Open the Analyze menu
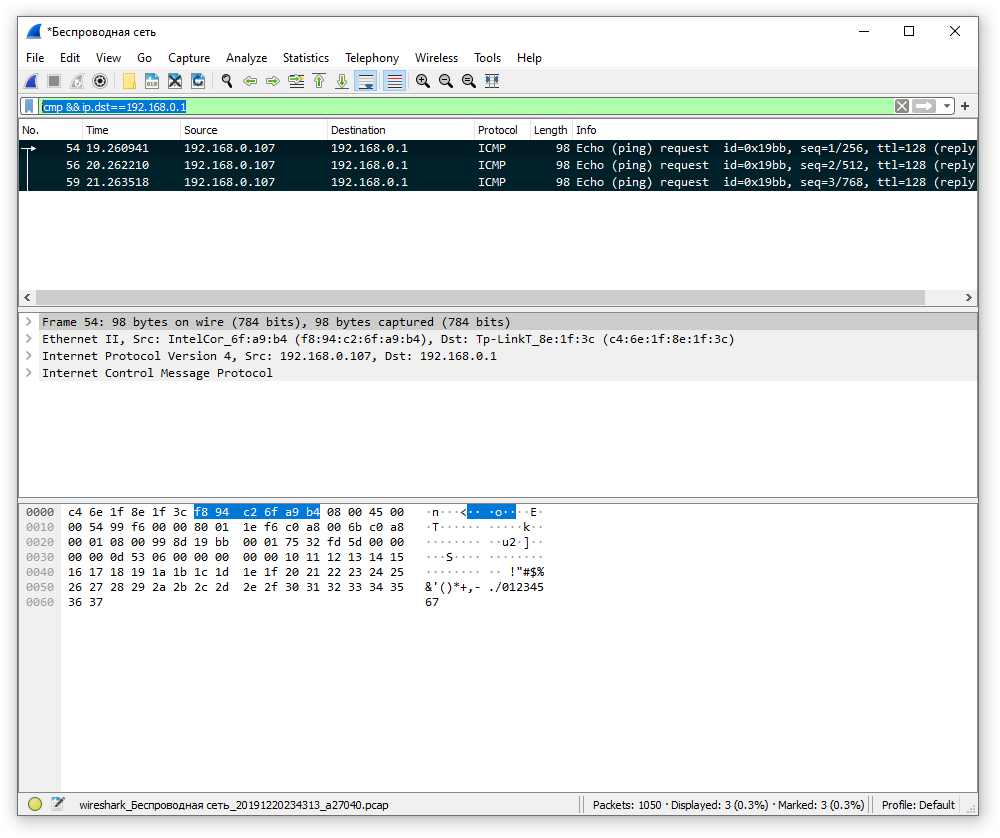This screenshot has height=838, width=1000. click(246, 58)
